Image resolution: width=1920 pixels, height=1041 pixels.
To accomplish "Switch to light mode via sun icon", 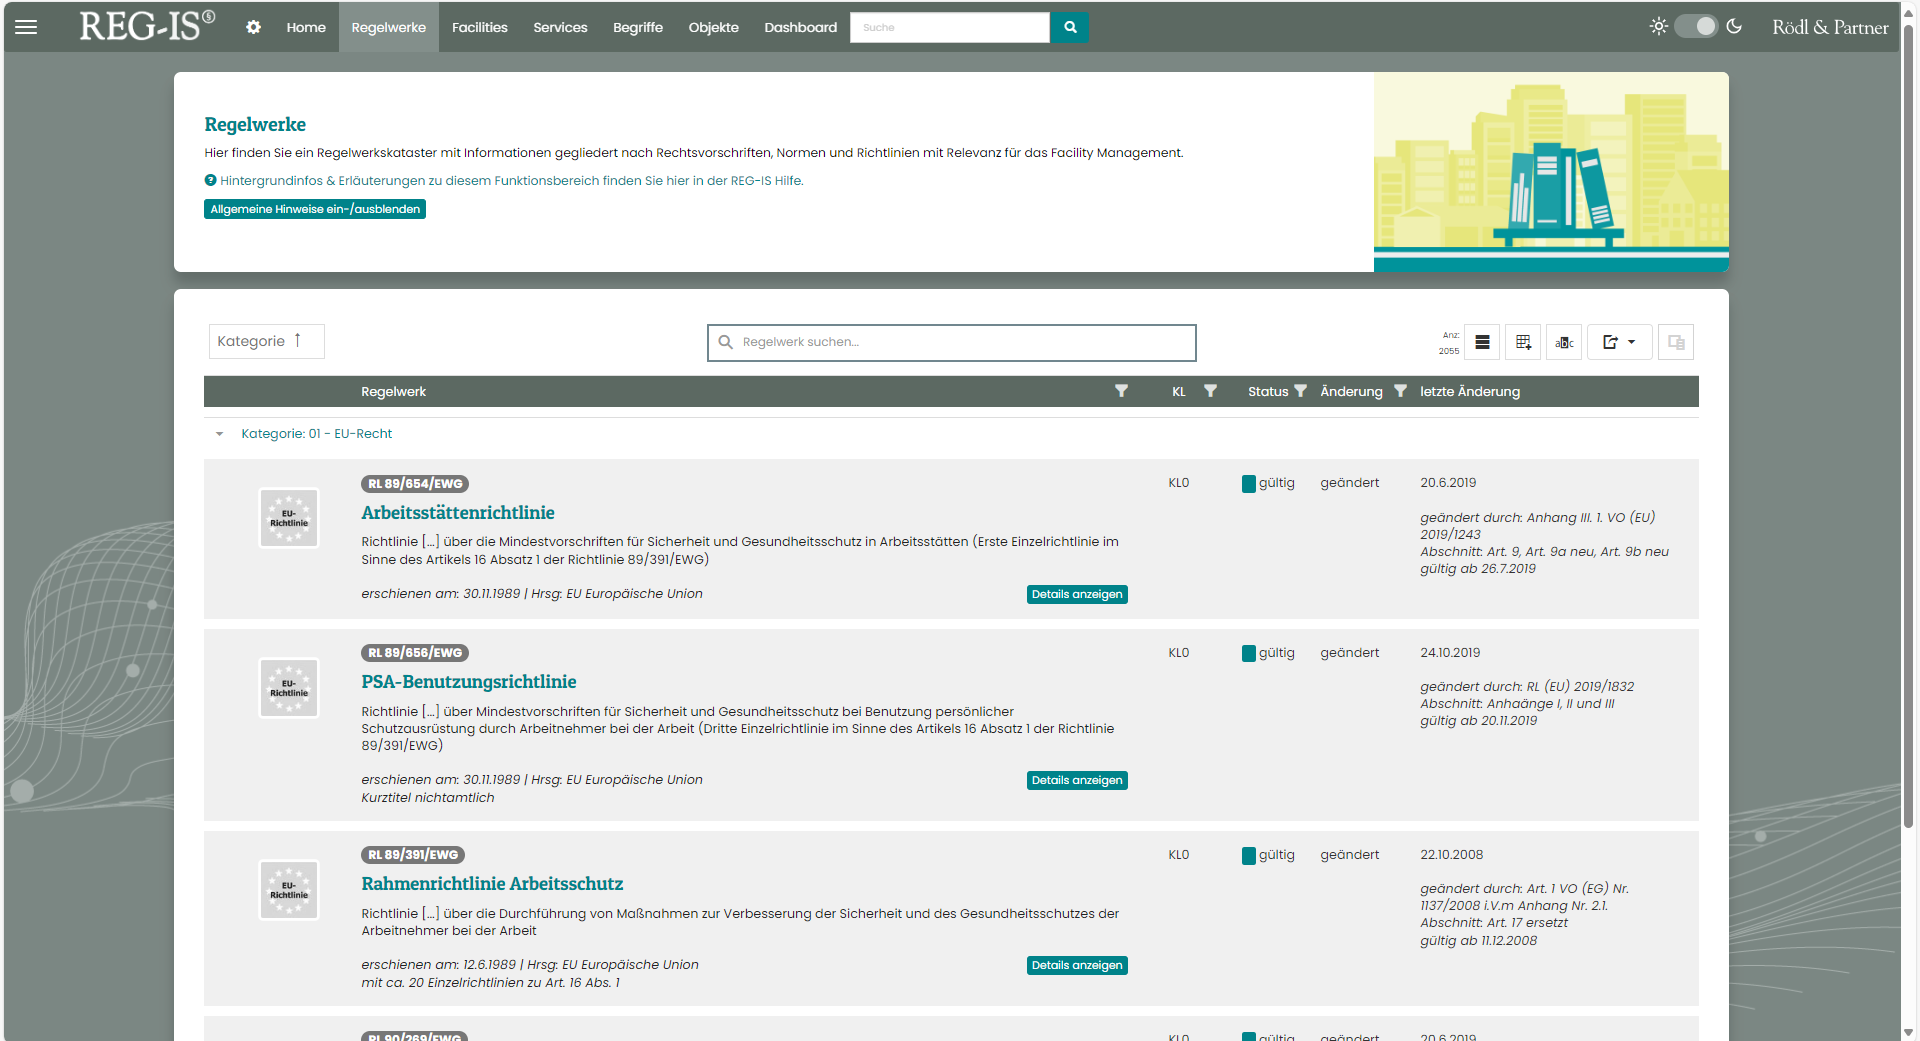I will tap(1658, 27).
